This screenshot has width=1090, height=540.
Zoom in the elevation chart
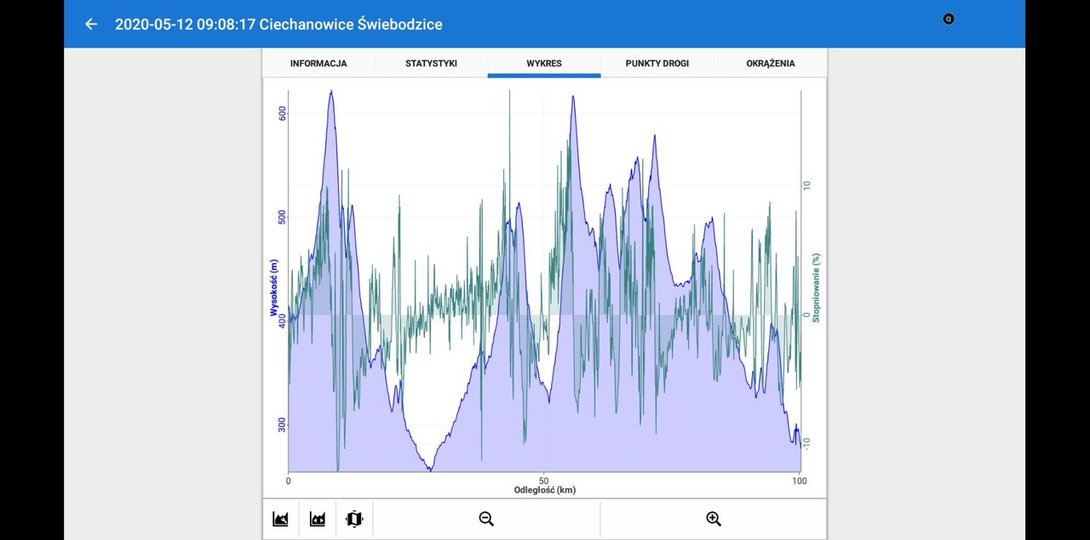pos(713,518)
